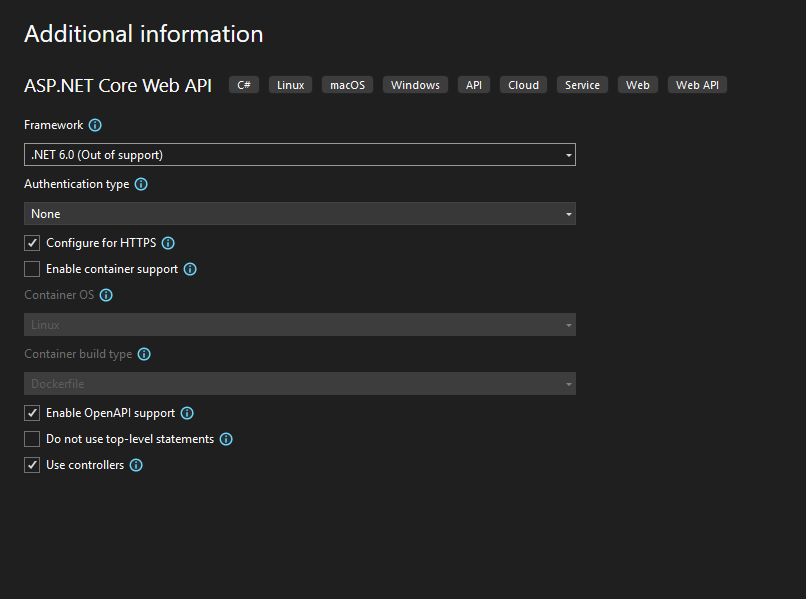Viewport: 806px width, 599px height.
Task: Click the Use controllers info icon
Action: click(x=136, y=465)
